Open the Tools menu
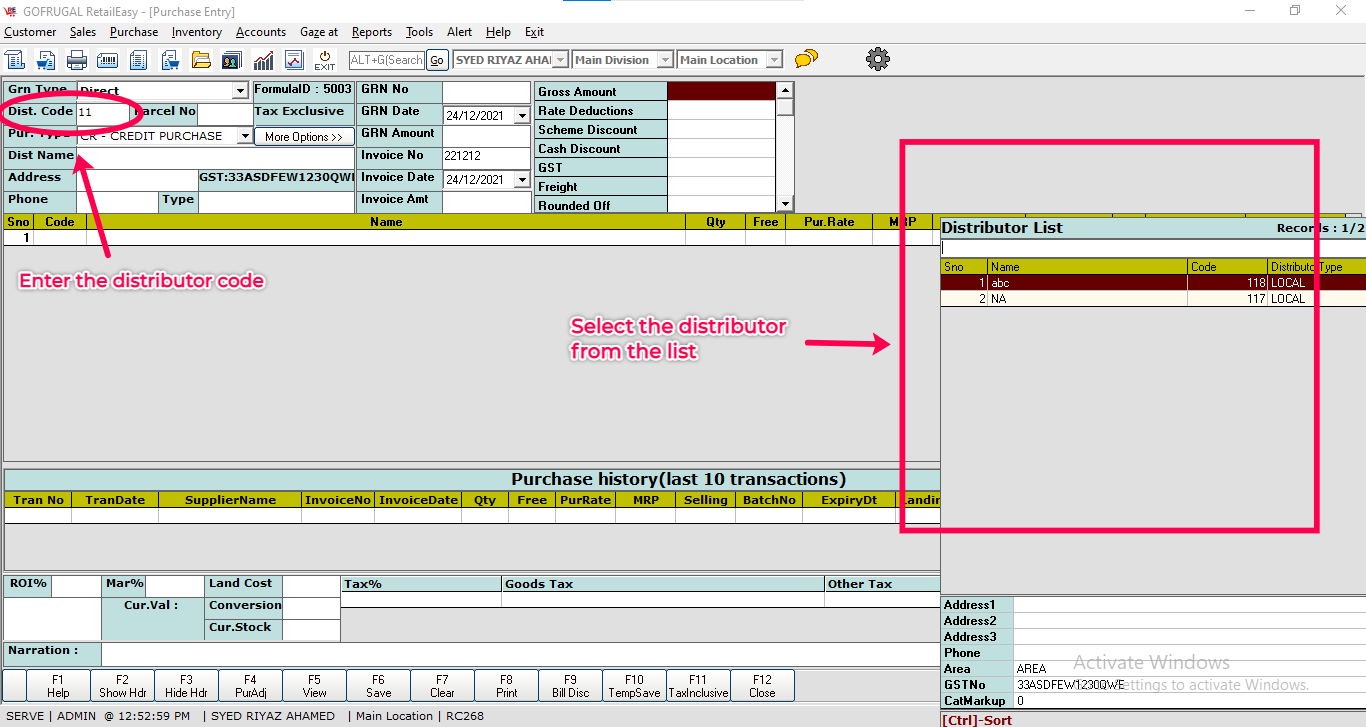The width and height of the screenshot is (1366, 727). (x=420, y=32)
